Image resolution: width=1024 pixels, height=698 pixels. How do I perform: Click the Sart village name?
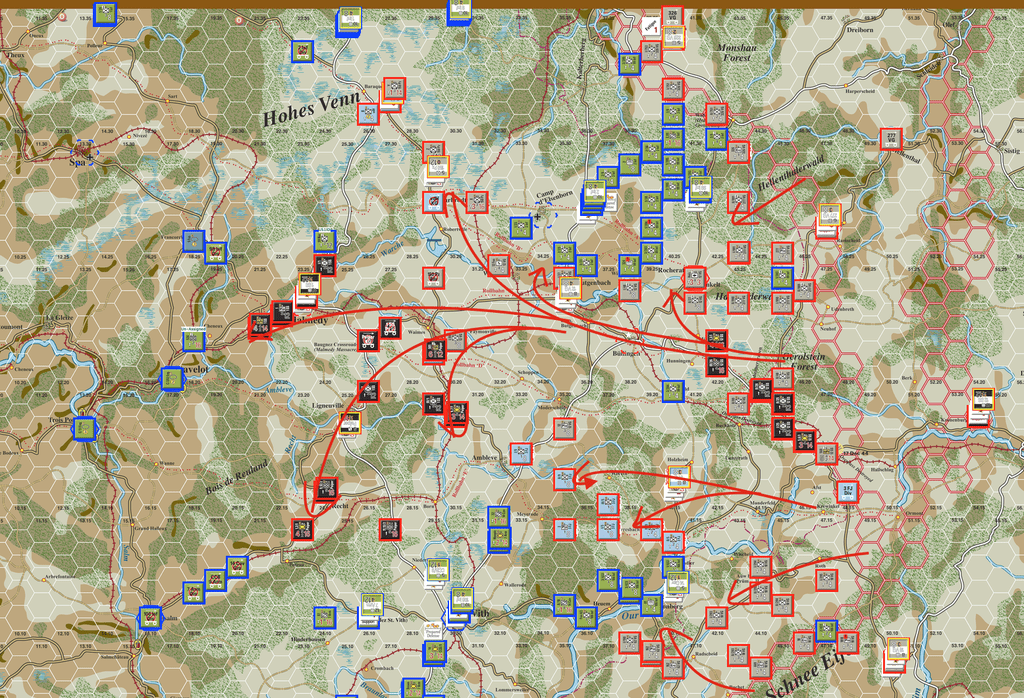[172, 96]
